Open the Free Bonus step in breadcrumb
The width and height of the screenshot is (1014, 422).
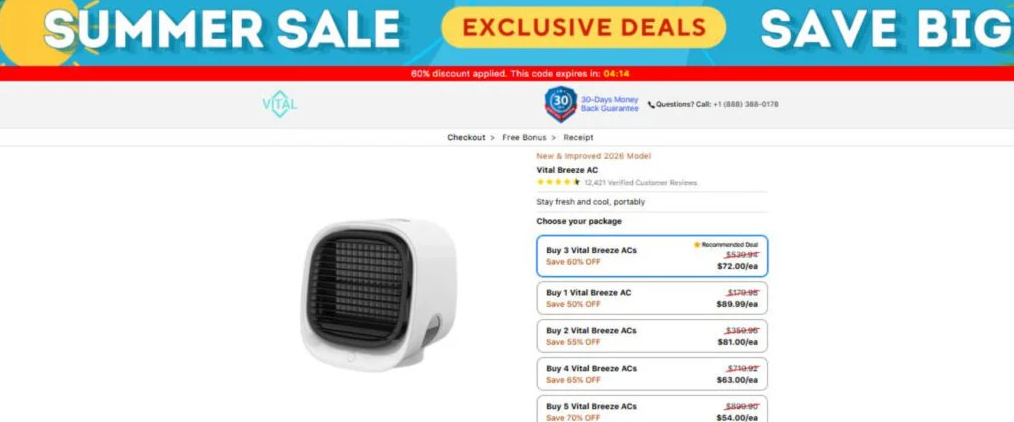524,138
